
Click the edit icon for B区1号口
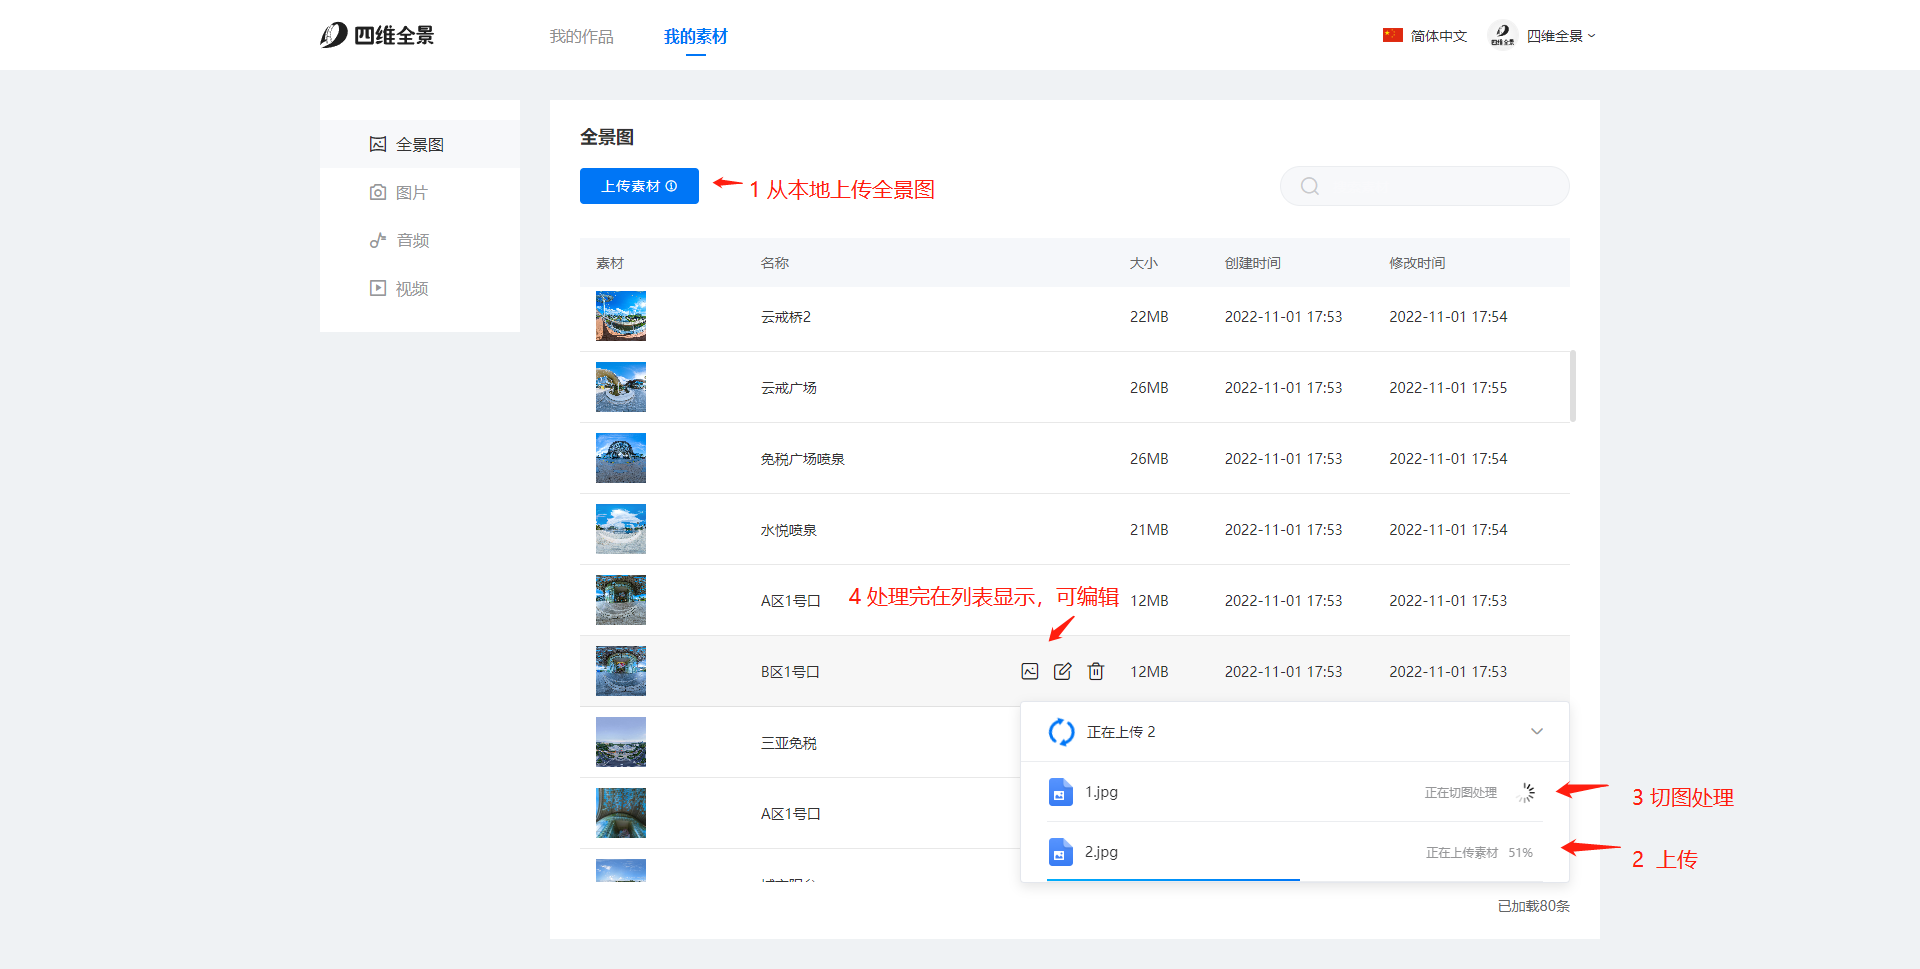(x=1063, y=671)
